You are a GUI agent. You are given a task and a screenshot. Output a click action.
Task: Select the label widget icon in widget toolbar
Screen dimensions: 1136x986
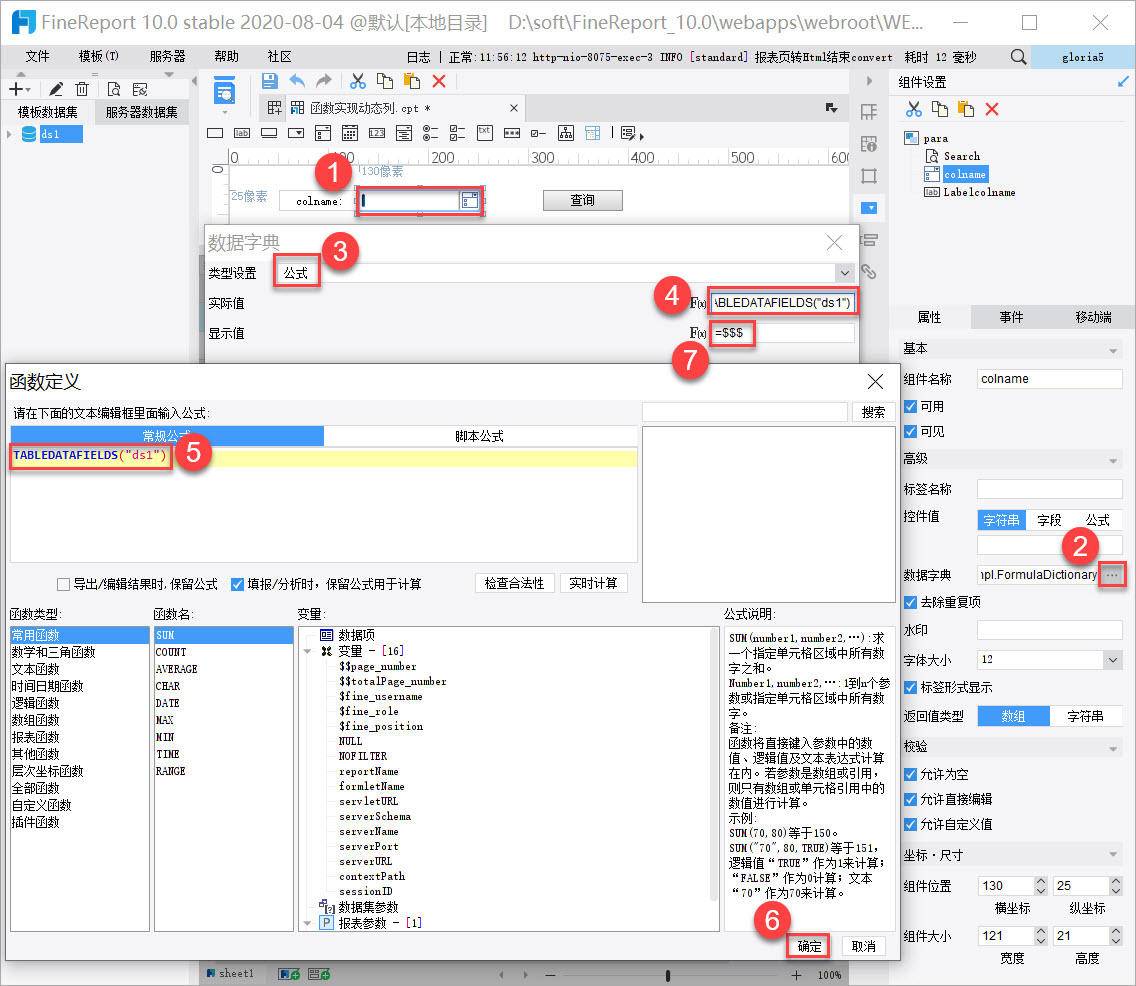242,133
